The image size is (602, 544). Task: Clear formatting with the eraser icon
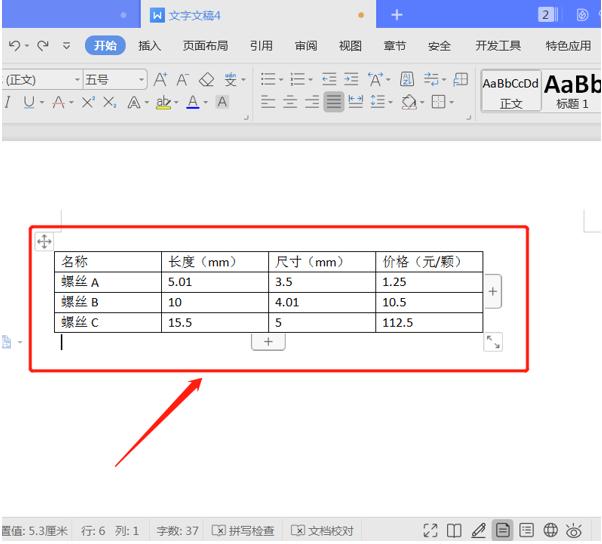point(207,80)
